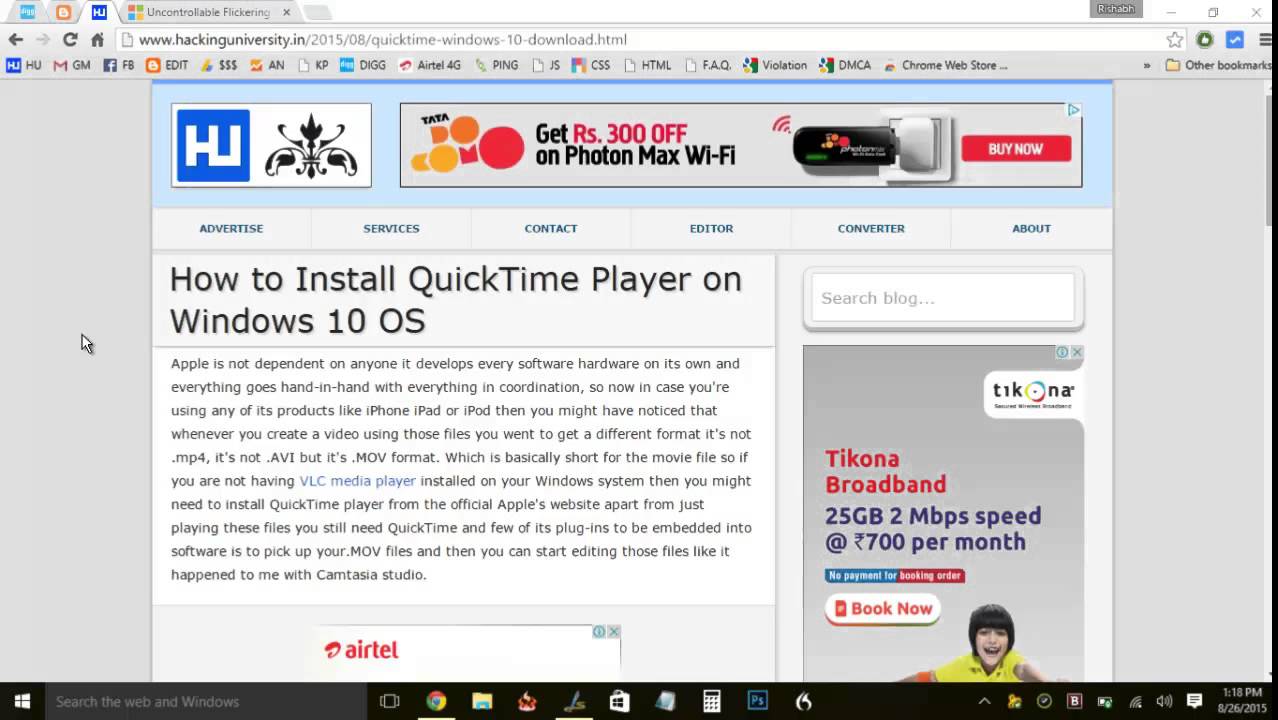Open File Explorer from the taskbar
Viewport: 1278px width, 720px height.
coord(482,702)
